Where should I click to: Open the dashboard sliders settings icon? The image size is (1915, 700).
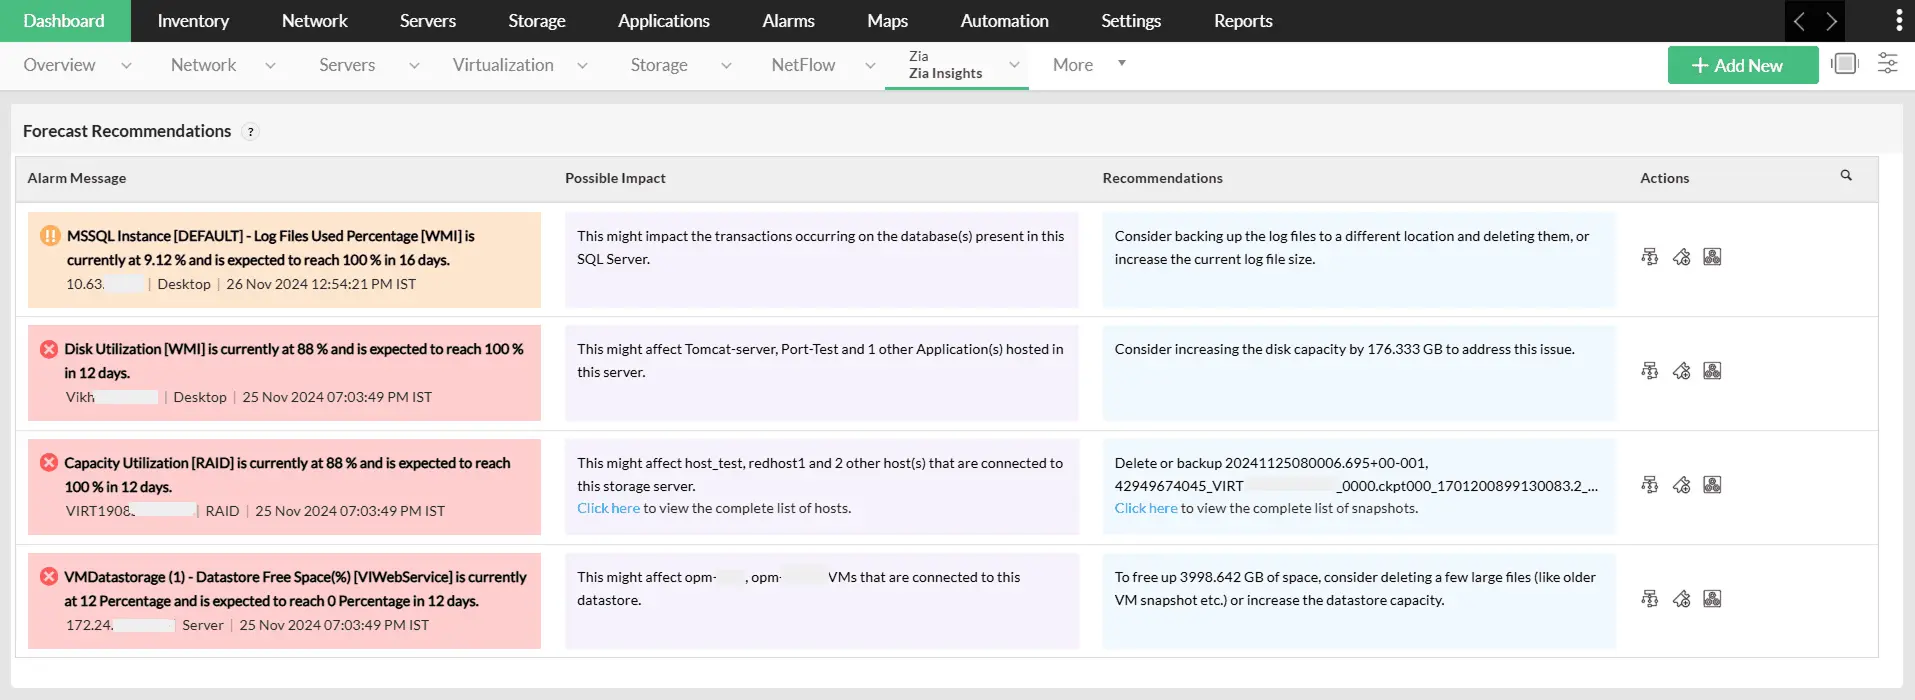pyautogui.click(x=1887, y=64)
